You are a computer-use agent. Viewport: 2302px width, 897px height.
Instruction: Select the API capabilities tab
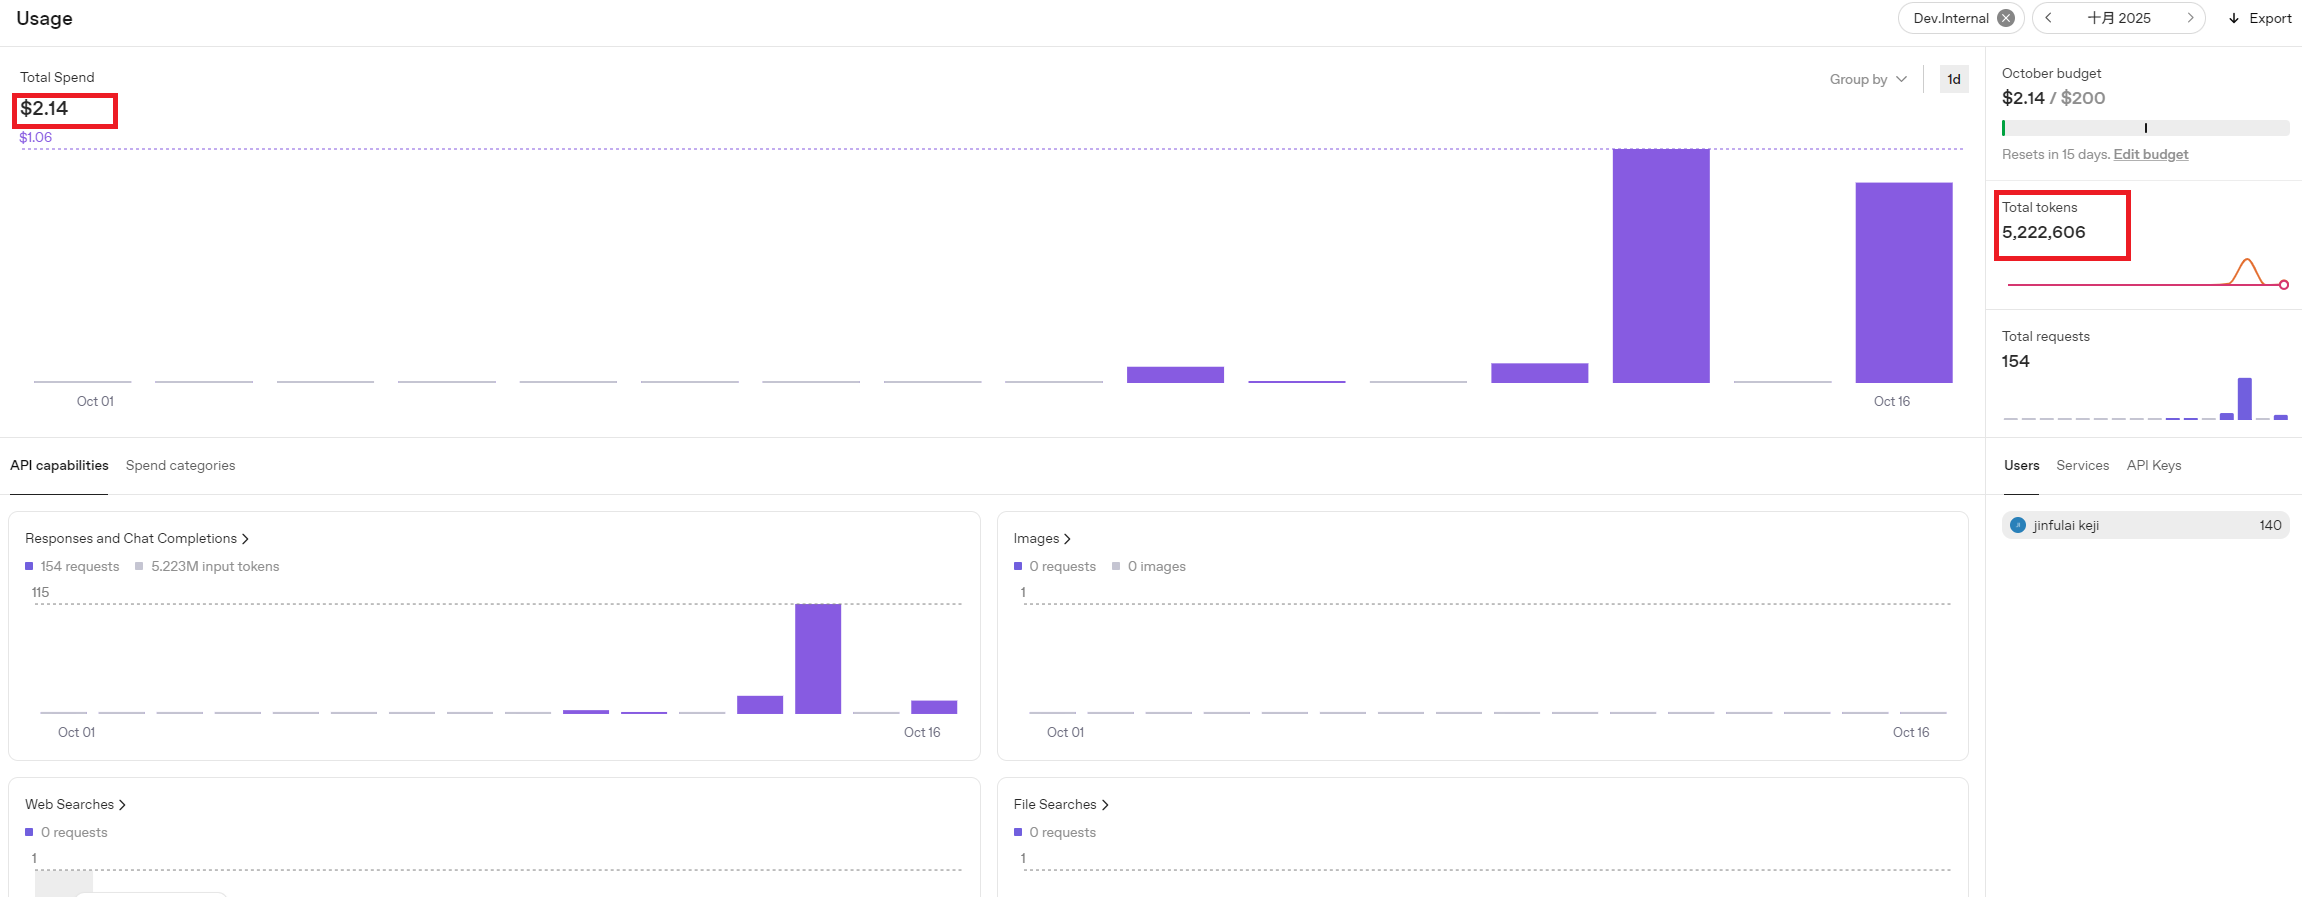[59, 465]
